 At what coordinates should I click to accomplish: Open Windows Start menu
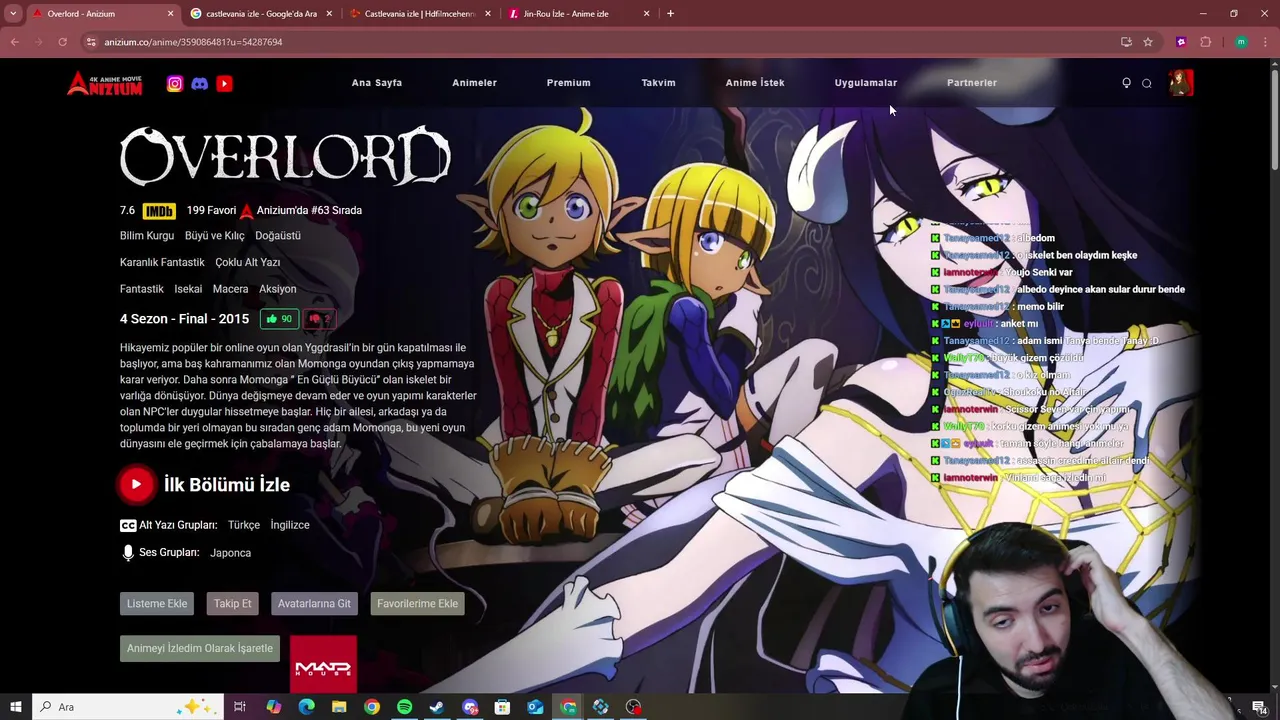(15, 707)
